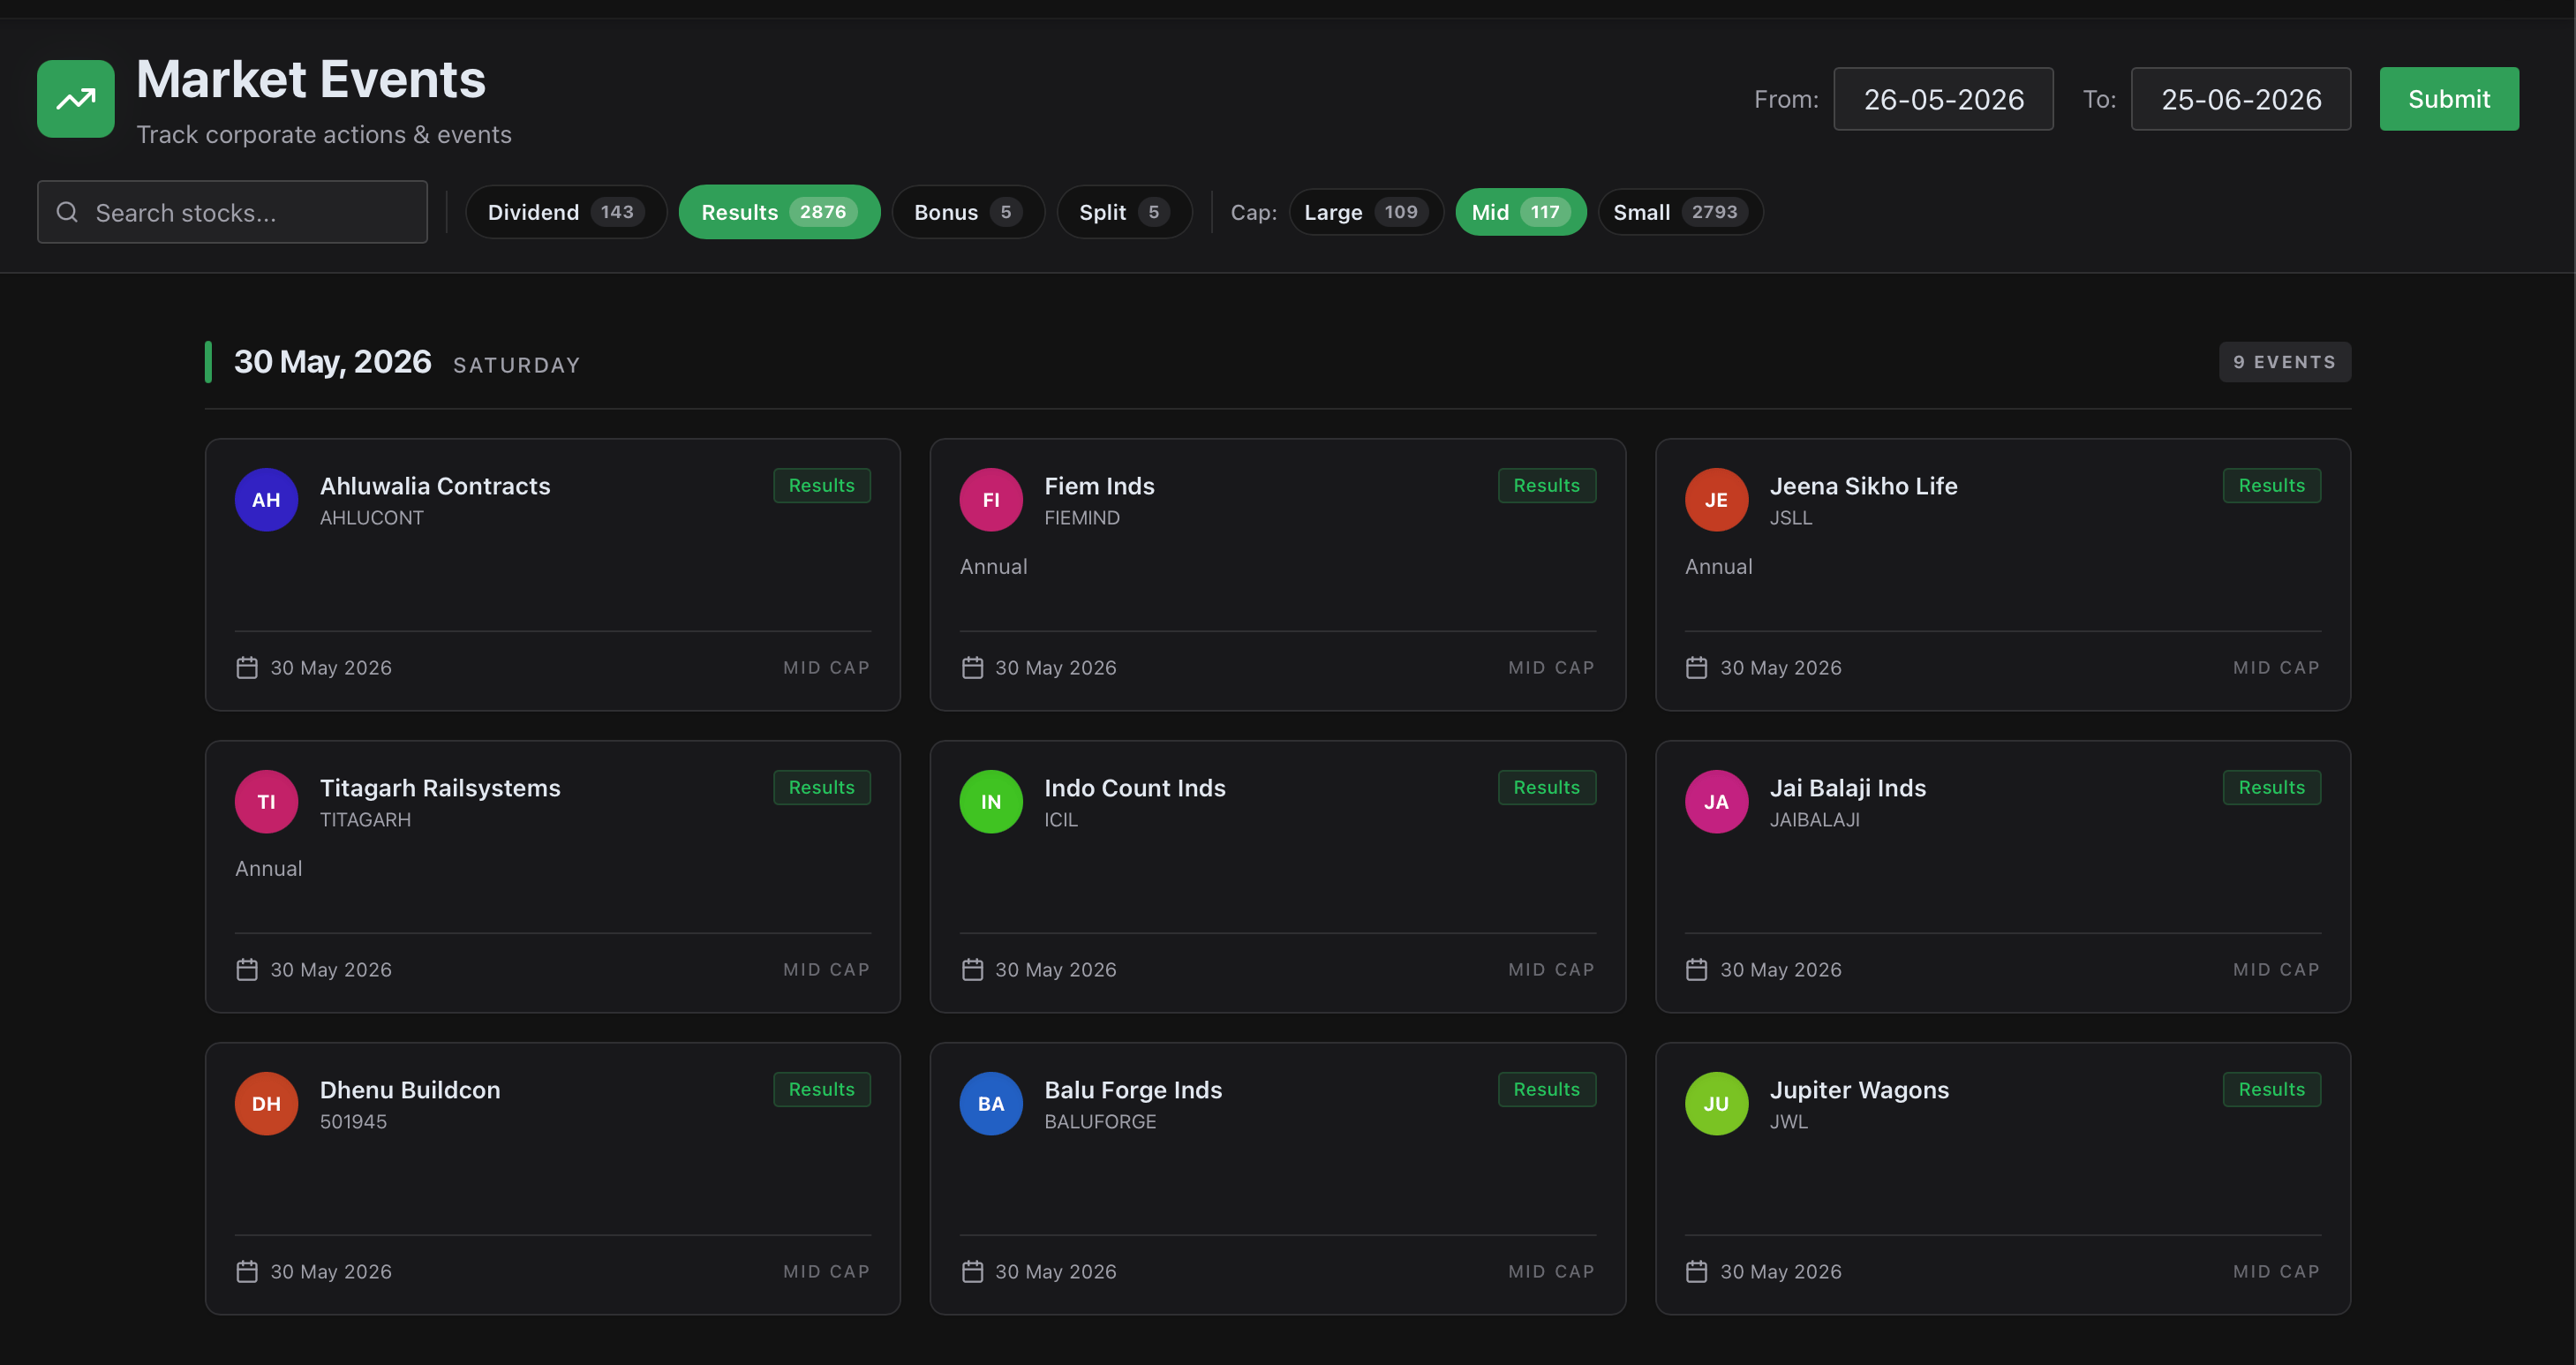Click the Results tag on Dhenu Buildcon
Screen dimensions: 2576x1365
[822, 1089]
